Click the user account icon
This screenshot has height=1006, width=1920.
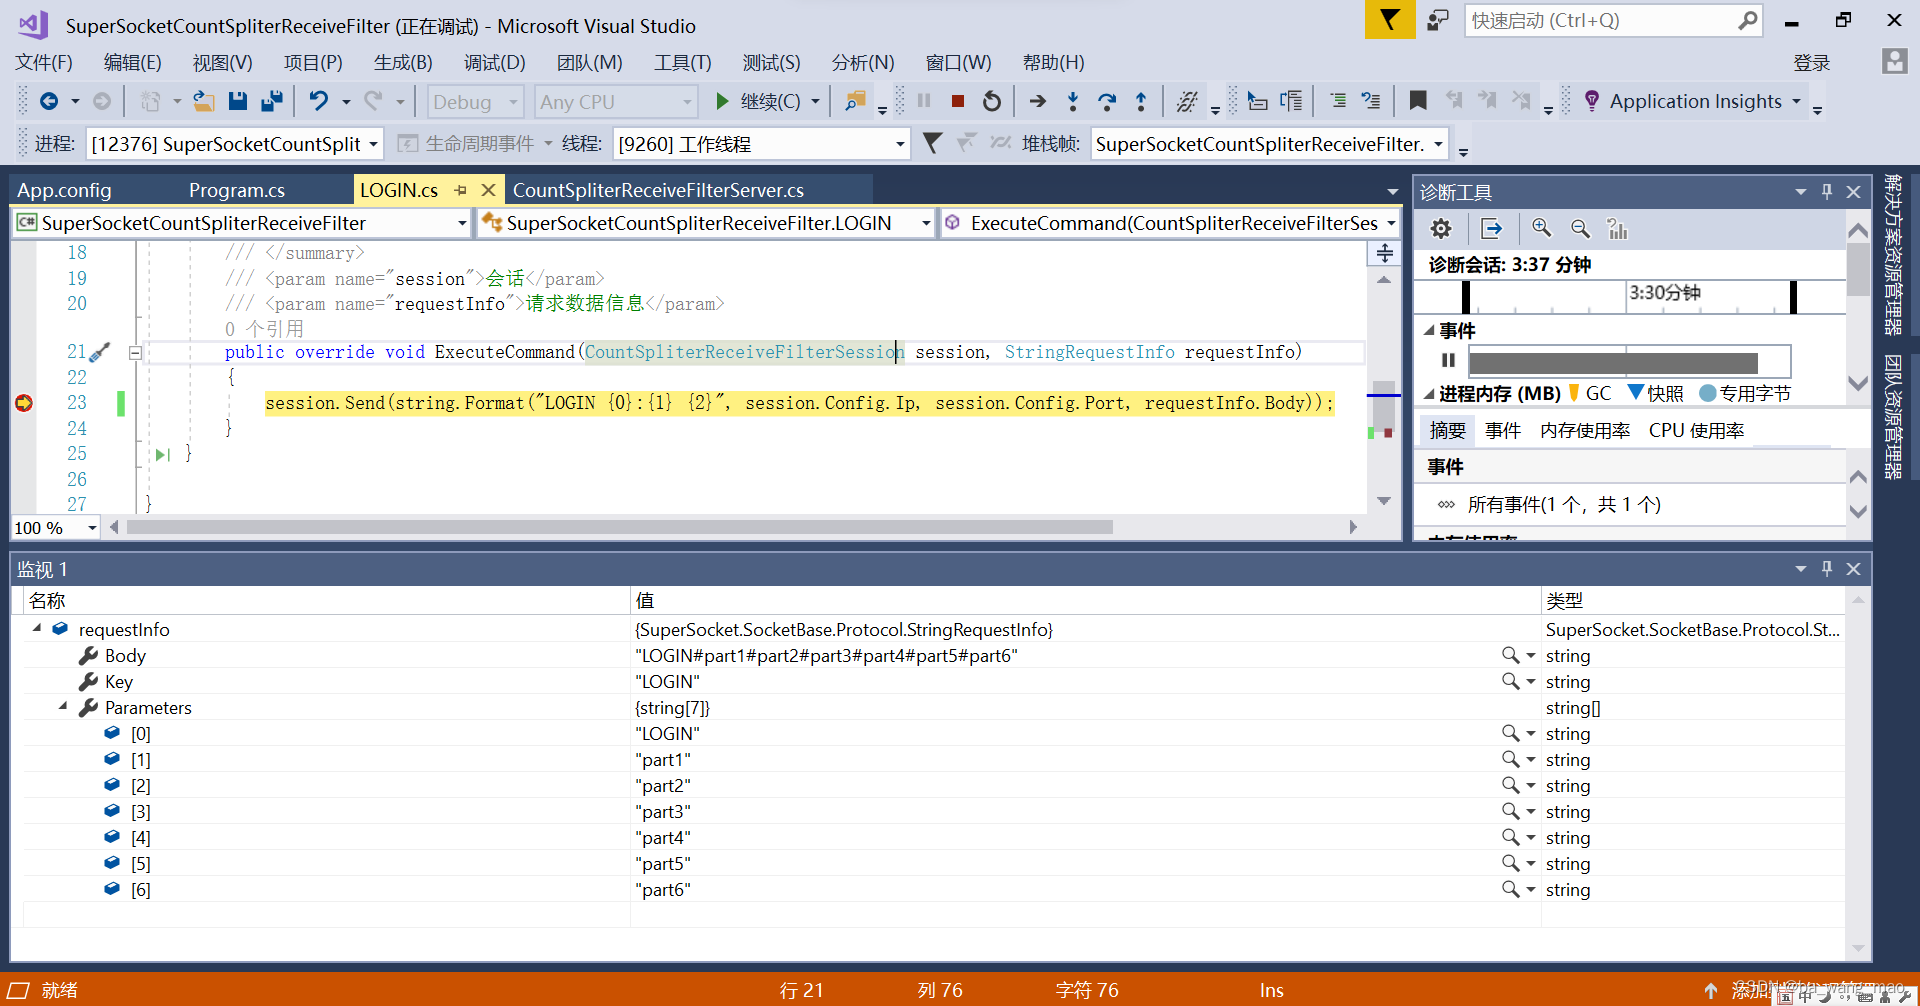tap(1894, 62)
